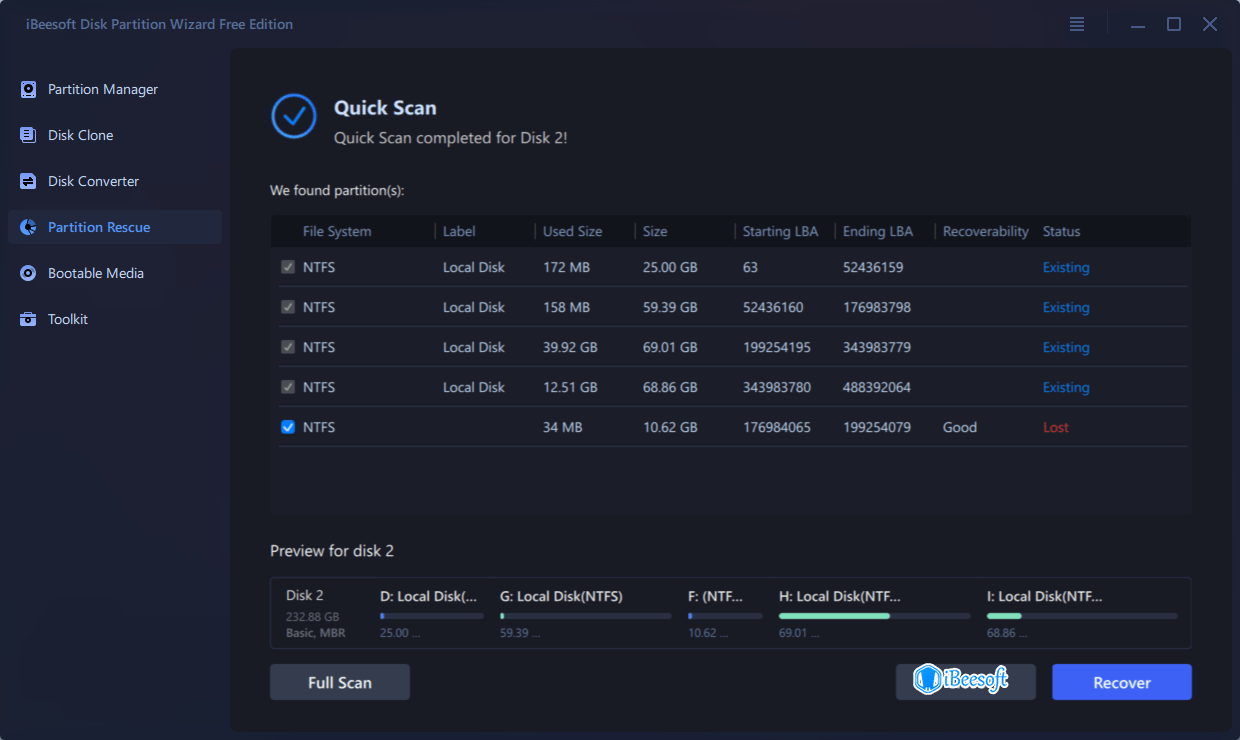The height and width of the screenshot is (740, 1240).
Task: Toggle checkbox for 25.00 GB NTFS partition
Action: [288, 267]
